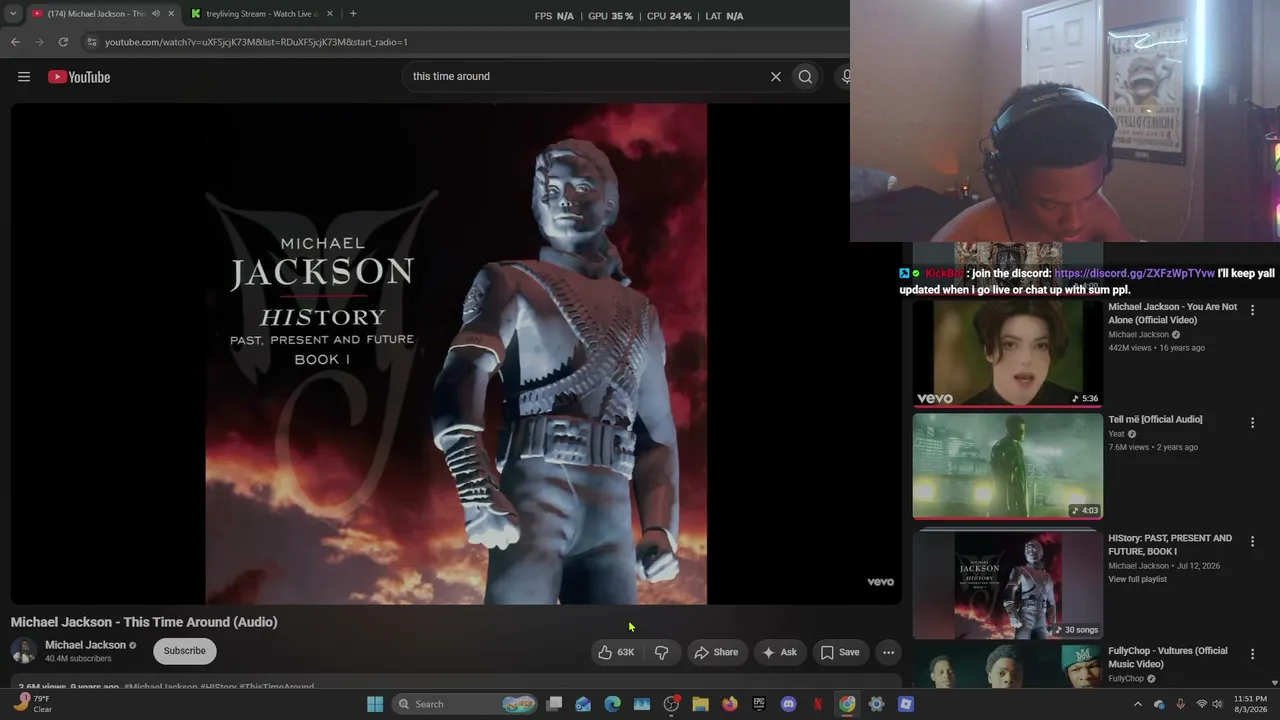Open HIStory album playlist thumbnail
This screenshot has height=720, width=1280.
tap(1007, 585)
